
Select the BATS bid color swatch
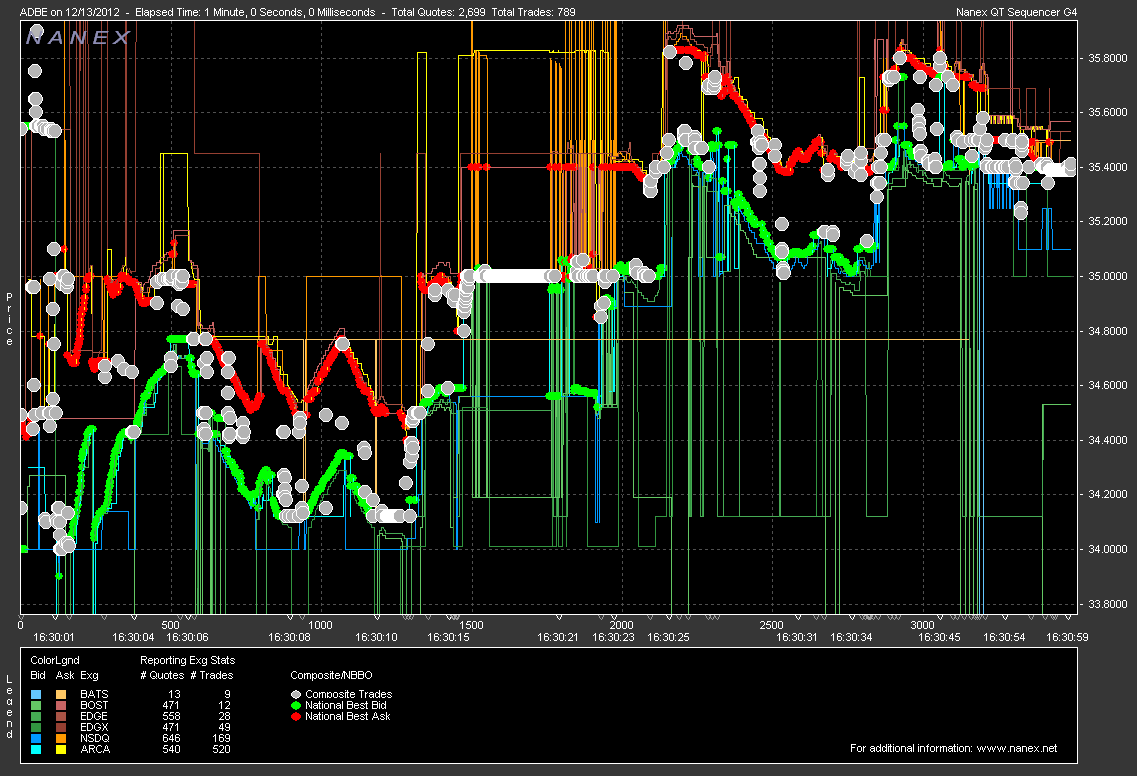click(x=36, y=695)
